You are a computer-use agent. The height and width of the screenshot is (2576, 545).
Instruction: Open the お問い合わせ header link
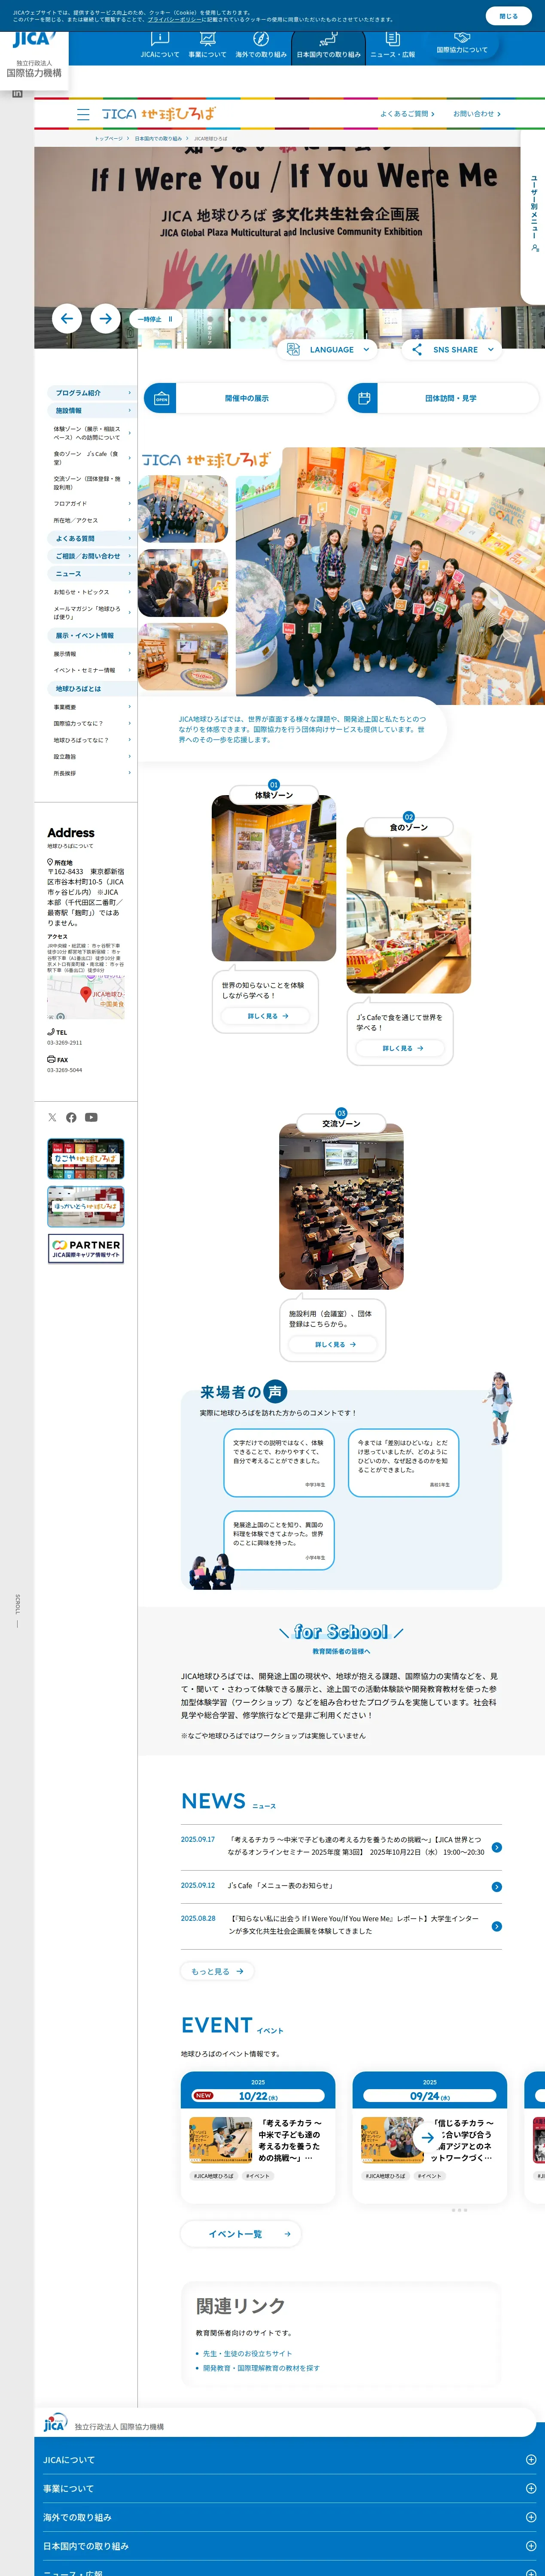(x=477, y=114)
